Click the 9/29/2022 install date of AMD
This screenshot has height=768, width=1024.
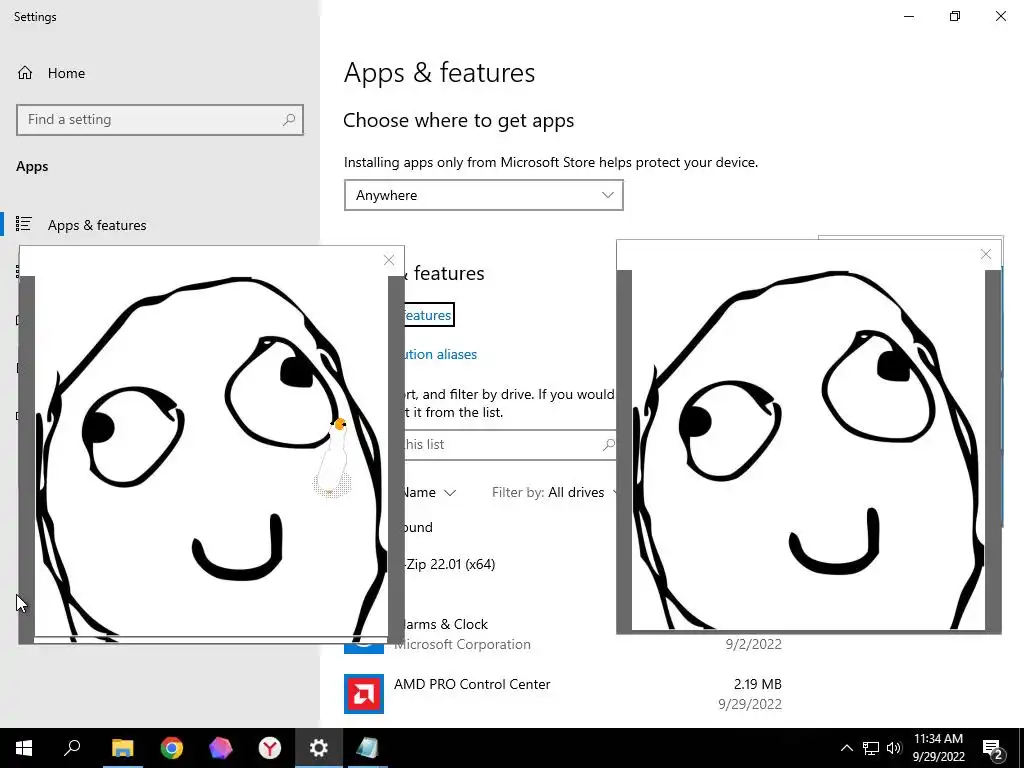pos(750,704)
